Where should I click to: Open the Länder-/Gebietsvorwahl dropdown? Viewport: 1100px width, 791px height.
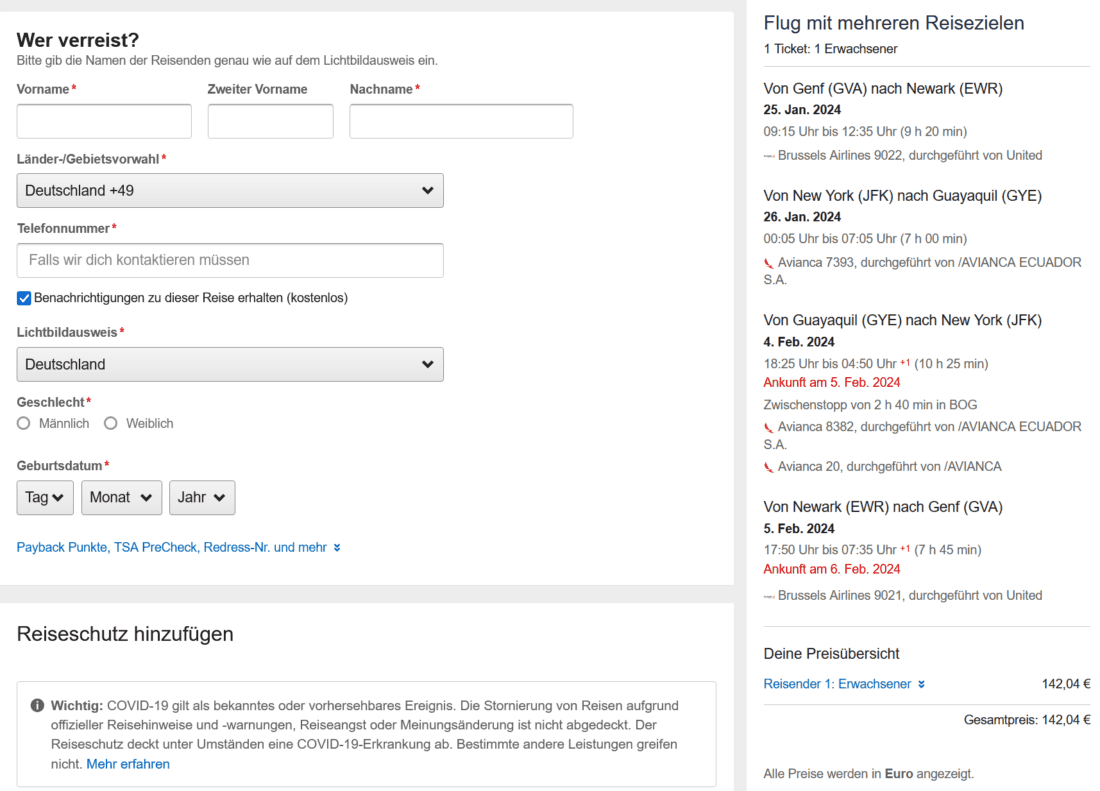click(x=230, y=190)
